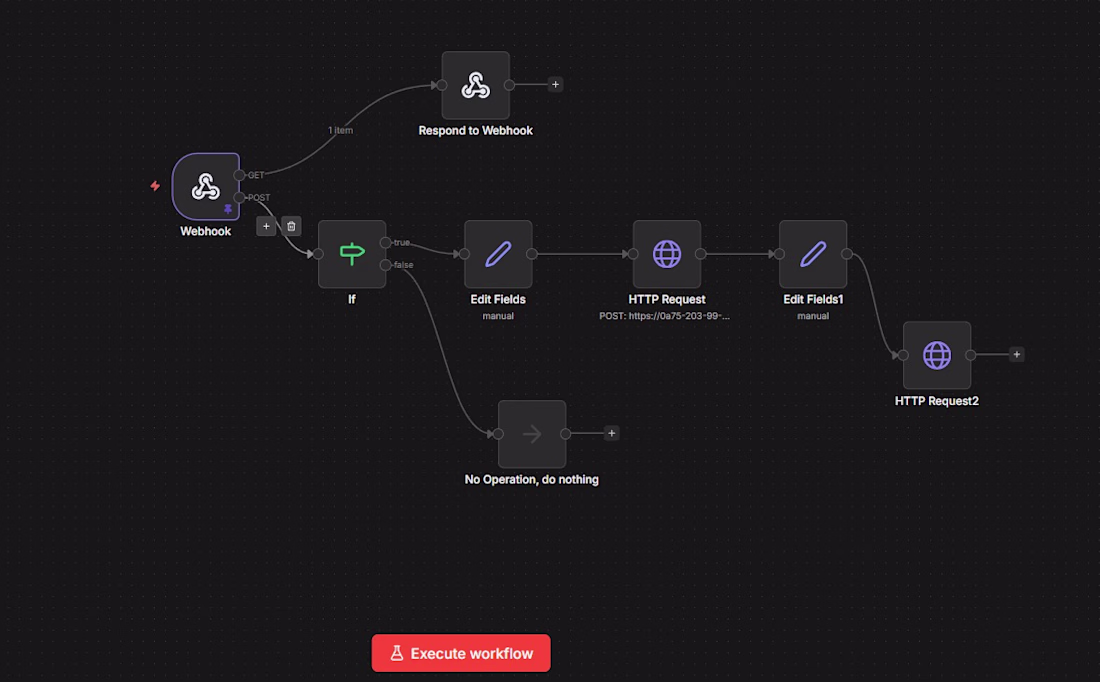Click the 'Edit Fields' node label
The image size is (1100, 682).
point(498,300)
